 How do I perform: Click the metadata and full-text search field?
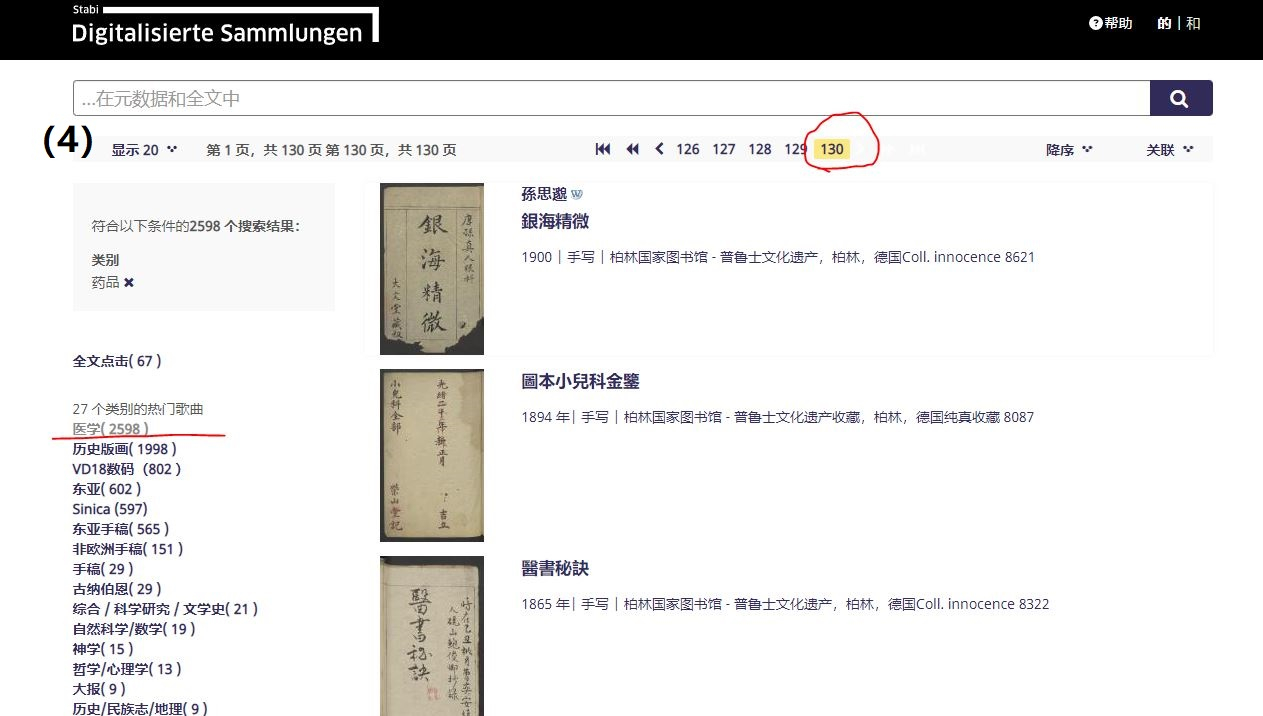tap(611, 98)
